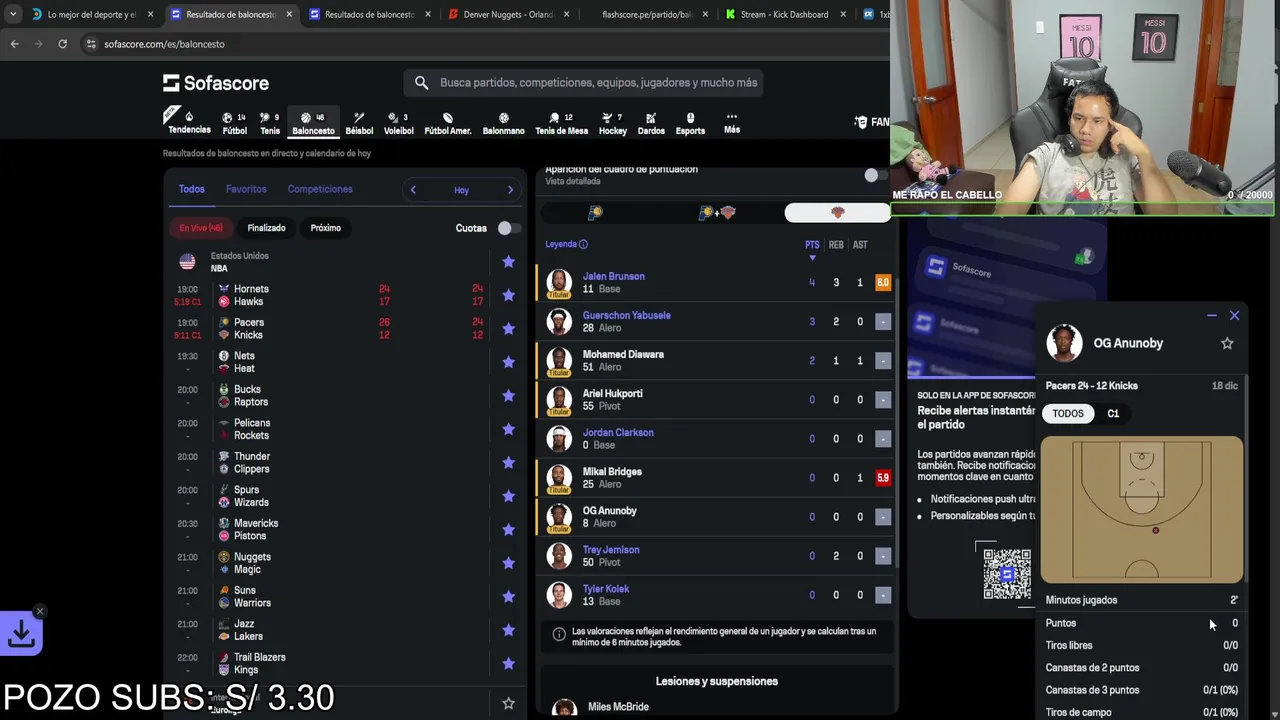This screenshot has width=1280, height=720.
Task: Click the shot marker on court chart
Action: (1155, 531)
